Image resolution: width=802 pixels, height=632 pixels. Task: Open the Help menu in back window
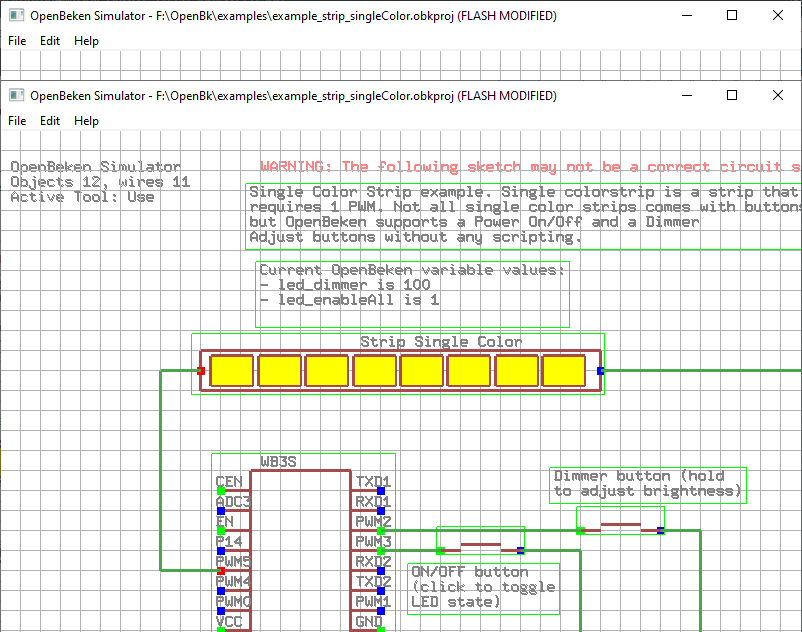tap(86, 41)
